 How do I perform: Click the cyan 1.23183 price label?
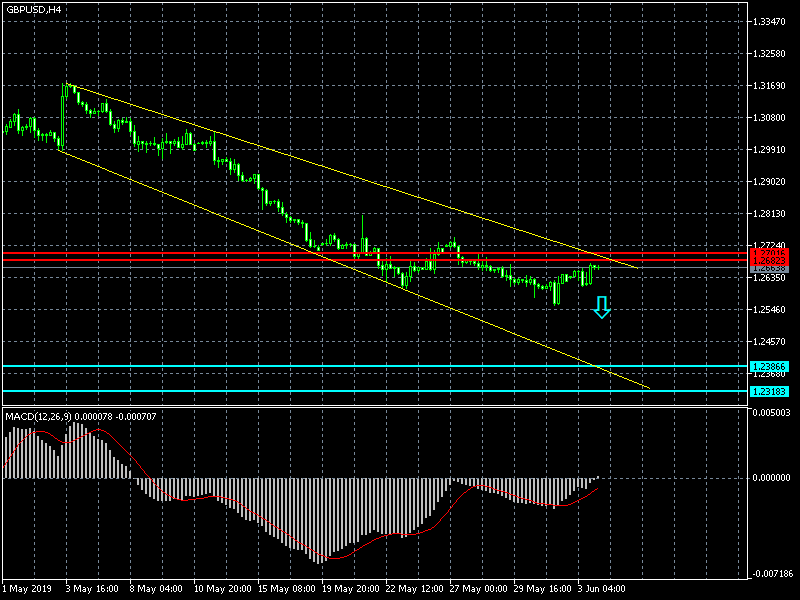coord(769,391)
